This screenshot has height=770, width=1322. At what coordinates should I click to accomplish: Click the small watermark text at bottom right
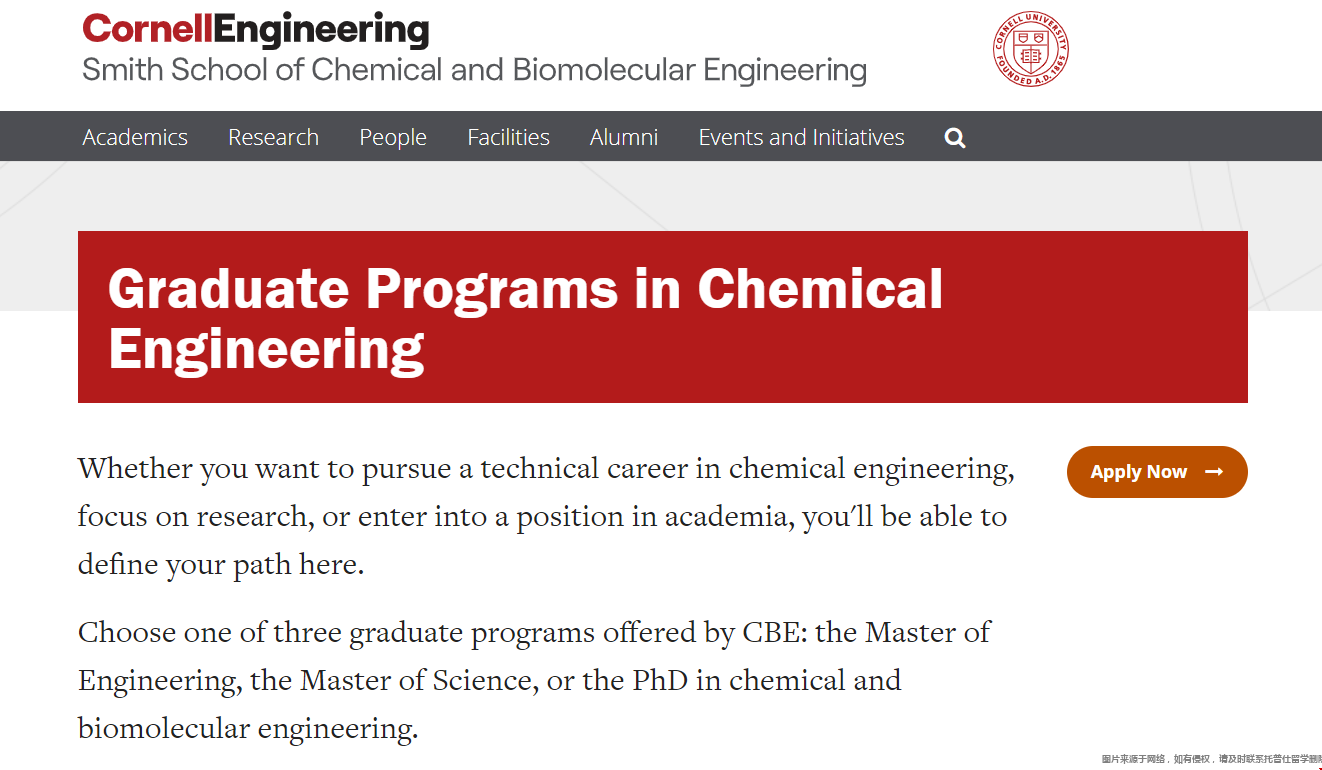1211,760
